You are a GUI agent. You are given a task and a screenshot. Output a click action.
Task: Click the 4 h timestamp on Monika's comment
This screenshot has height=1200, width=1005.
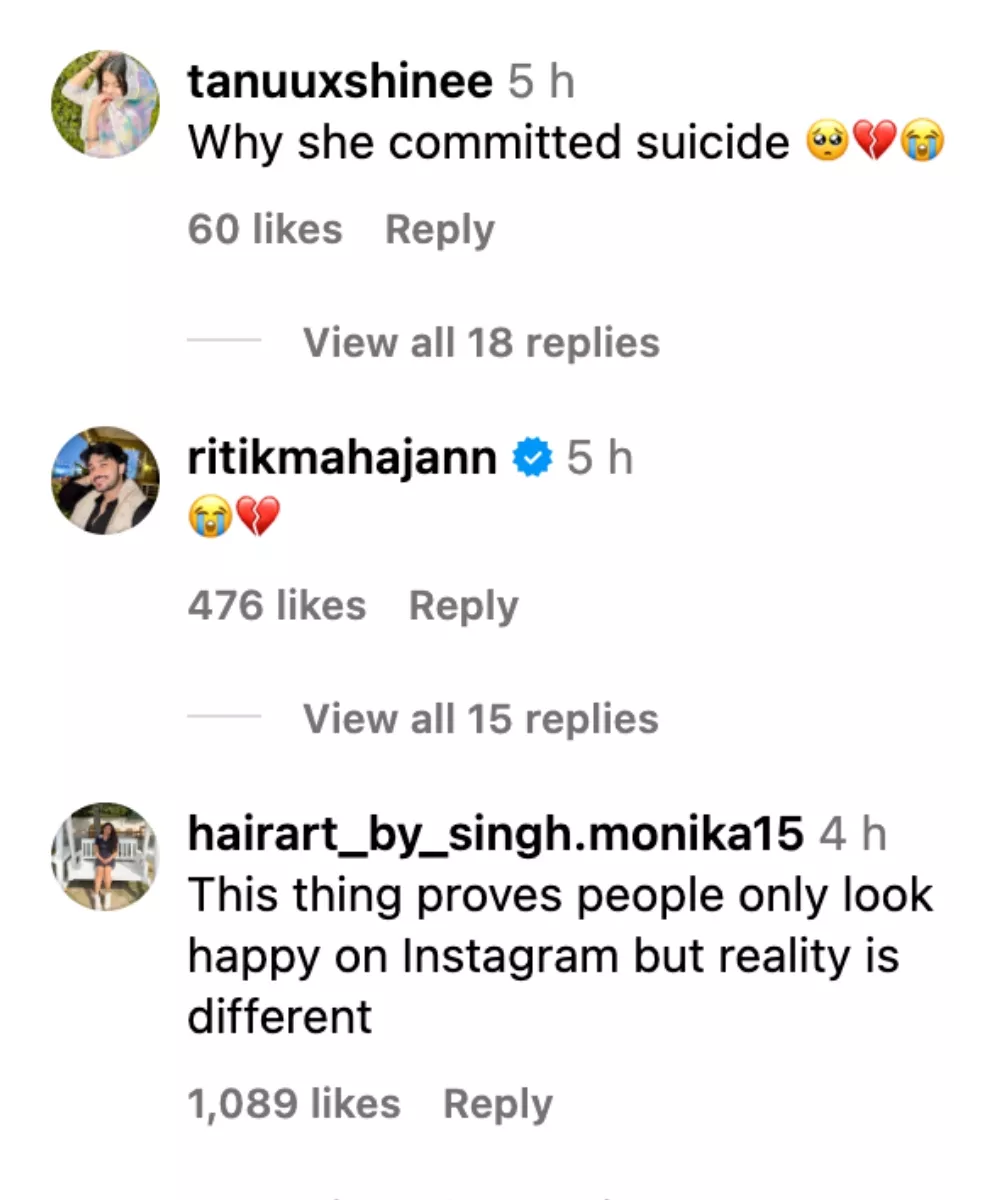pyautogui.click(x=852, y=834)
